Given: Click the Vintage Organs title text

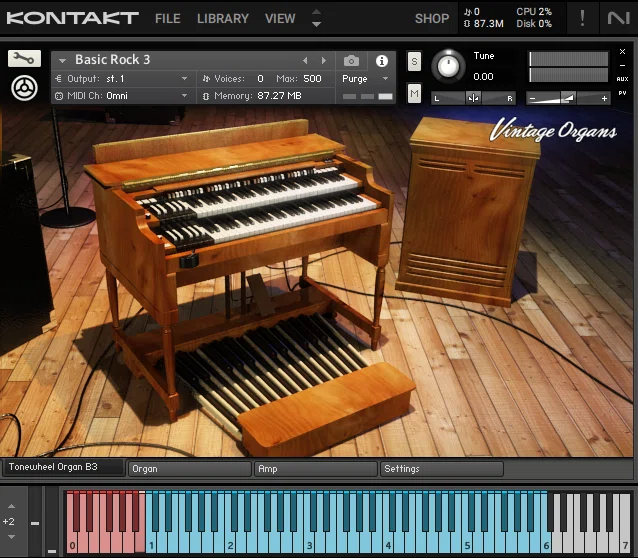Looking at the screenshot, I should [x=553, y=130].
